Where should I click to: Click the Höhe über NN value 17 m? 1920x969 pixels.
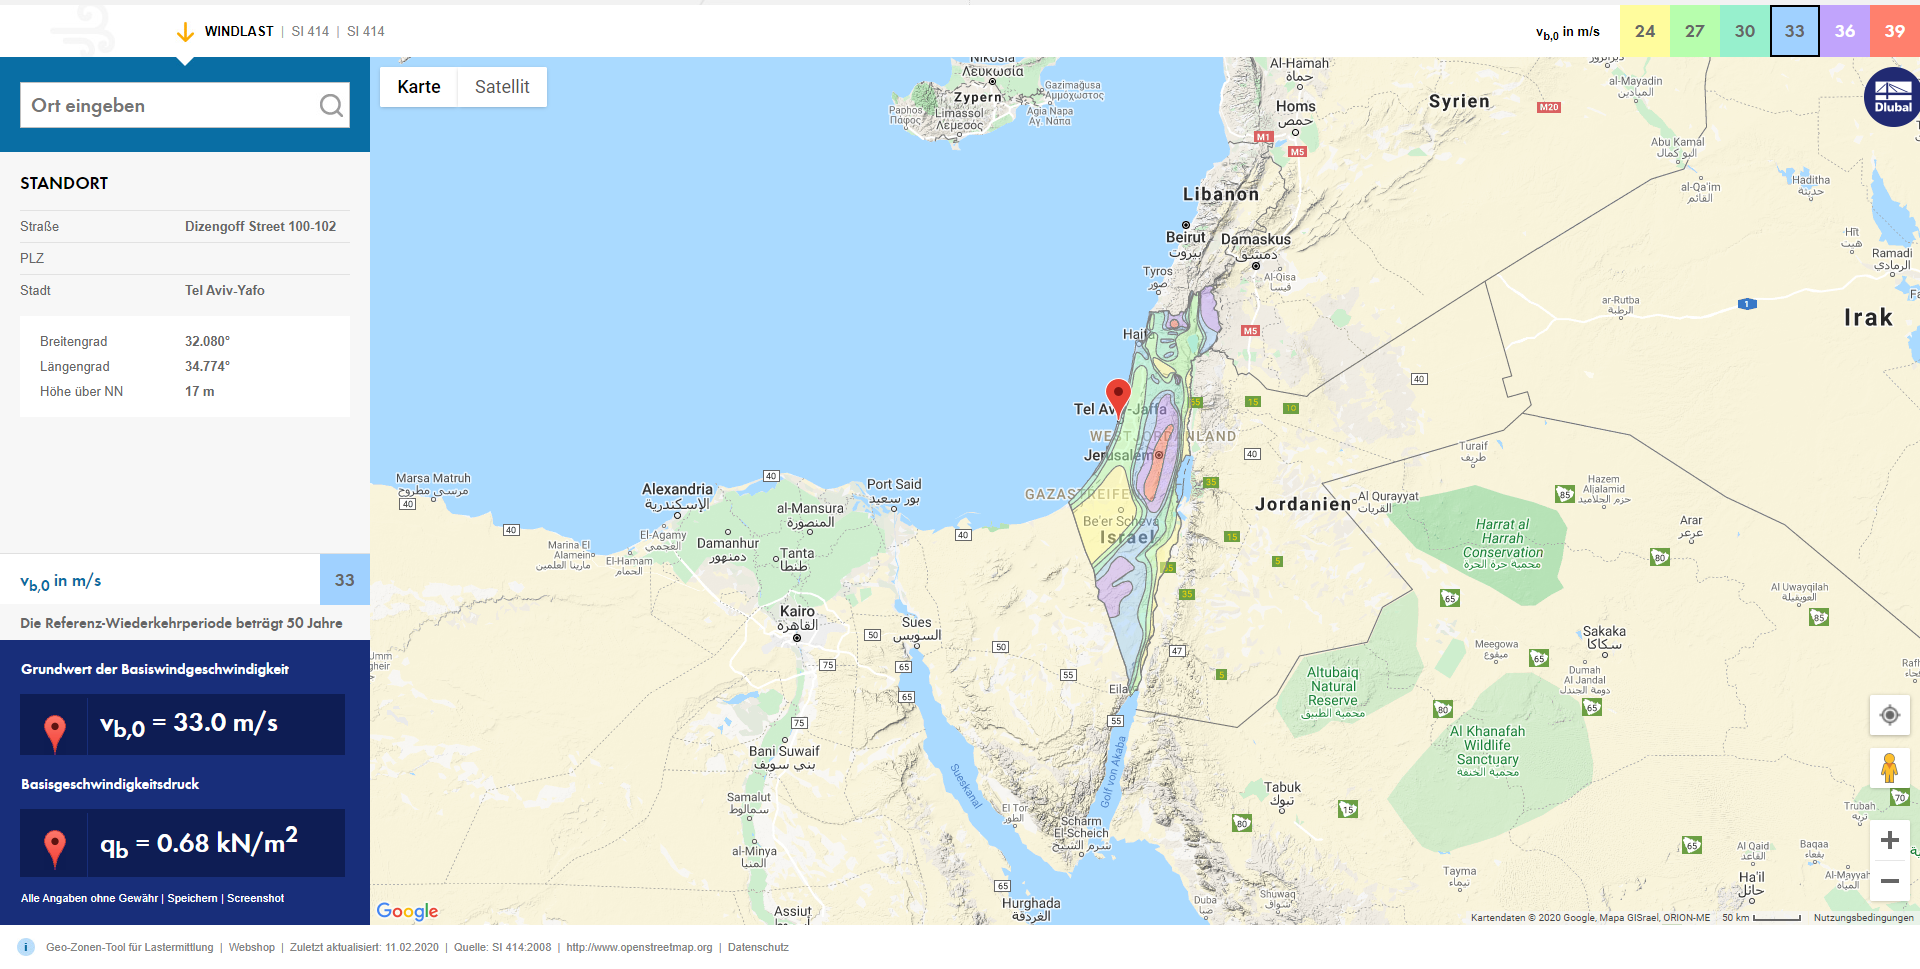point(199,391)
